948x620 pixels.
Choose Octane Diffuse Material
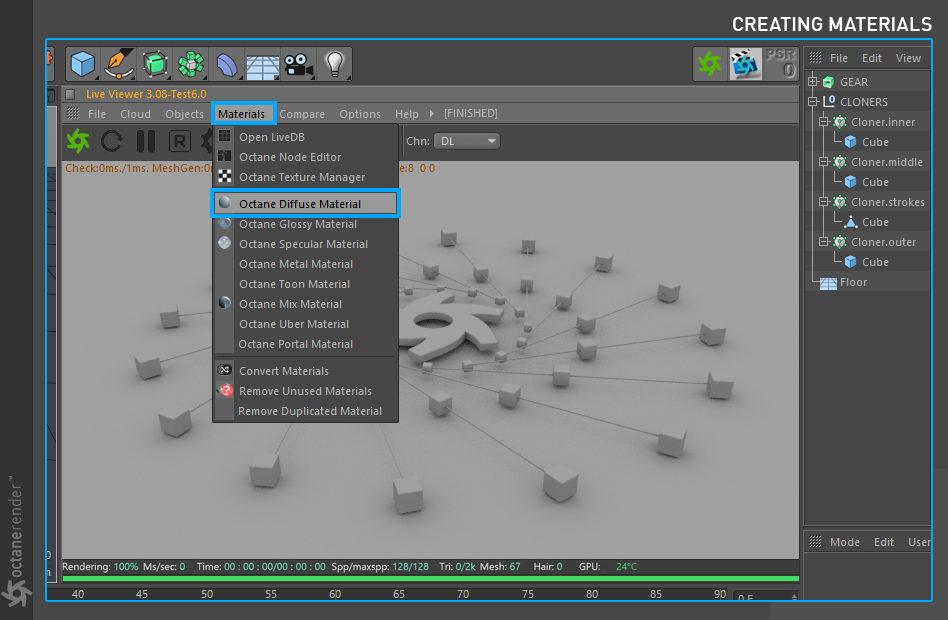click(x=305, y=203)
